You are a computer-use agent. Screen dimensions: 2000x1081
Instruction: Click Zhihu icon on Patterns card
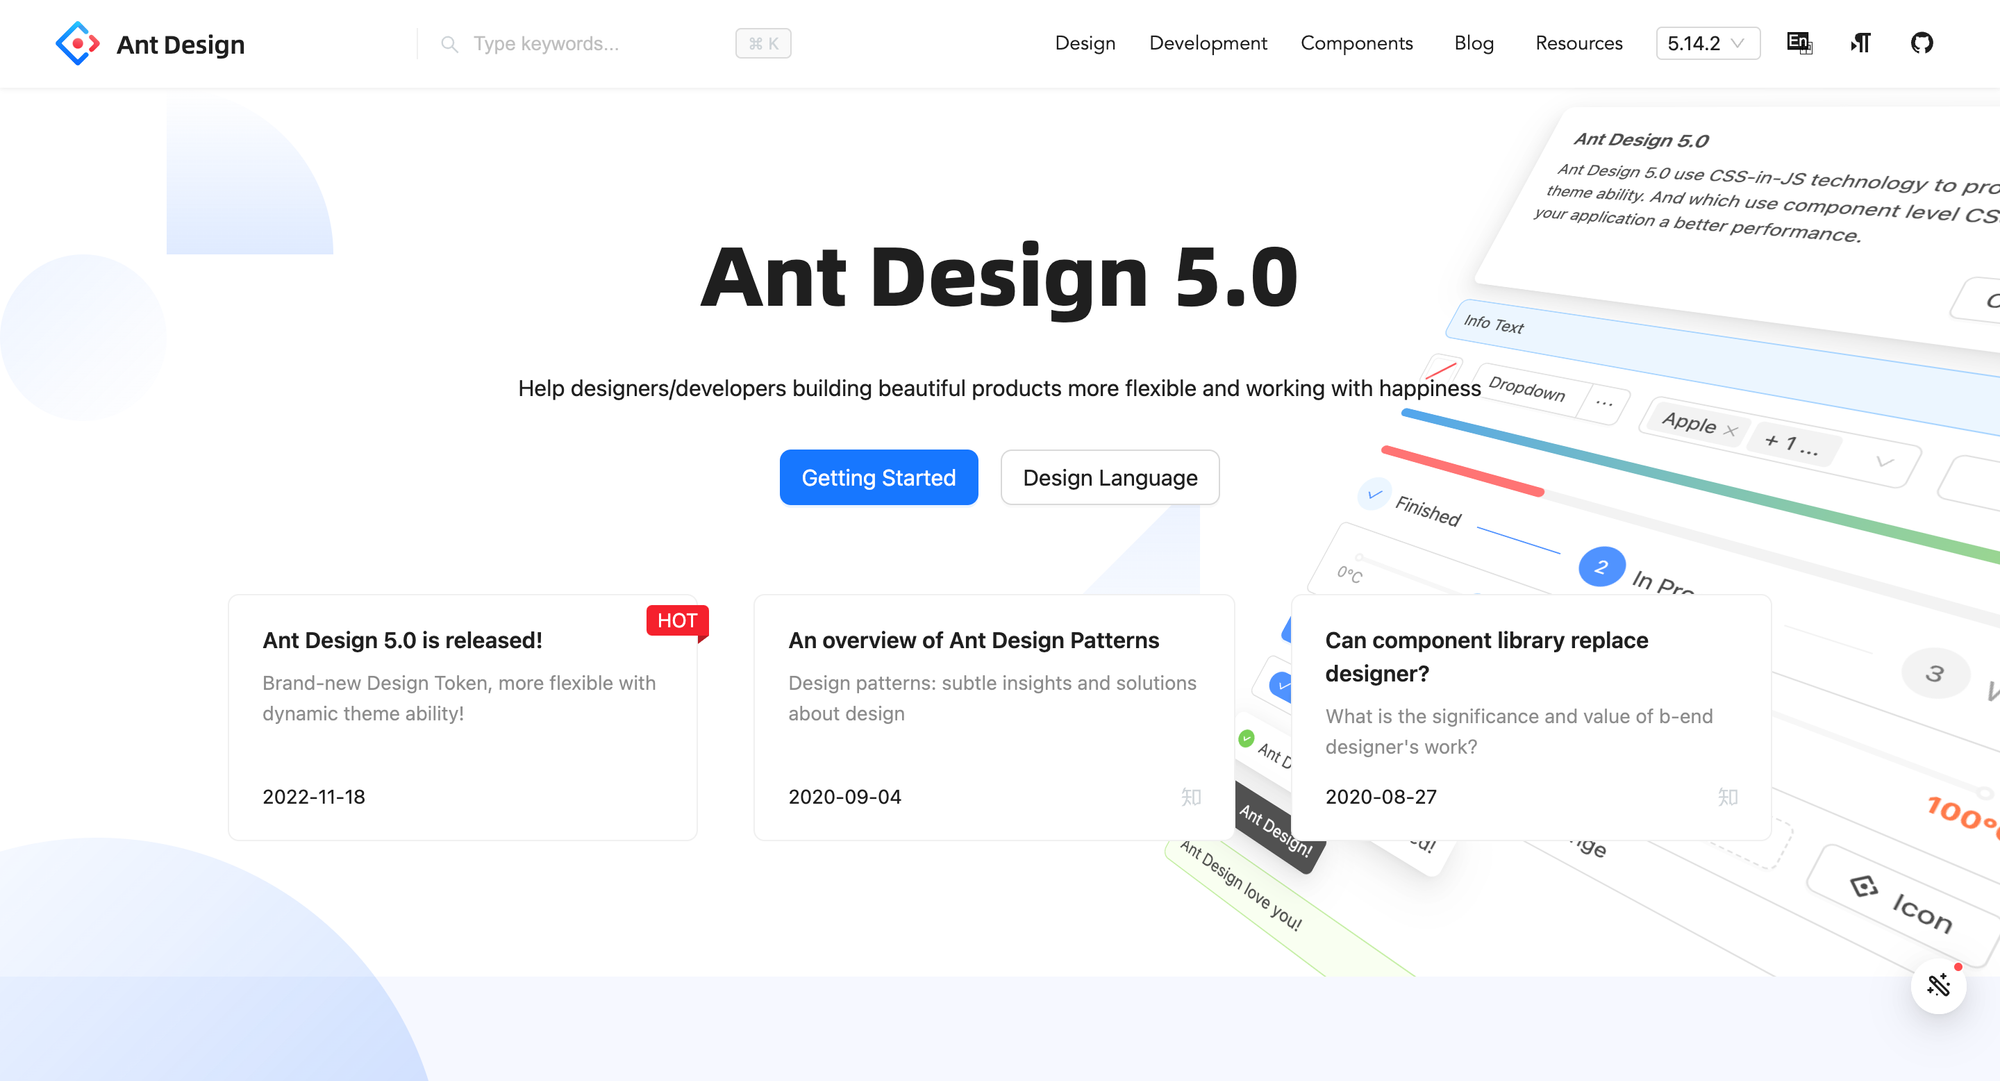pyautogui.click(x=1190, y=797)
